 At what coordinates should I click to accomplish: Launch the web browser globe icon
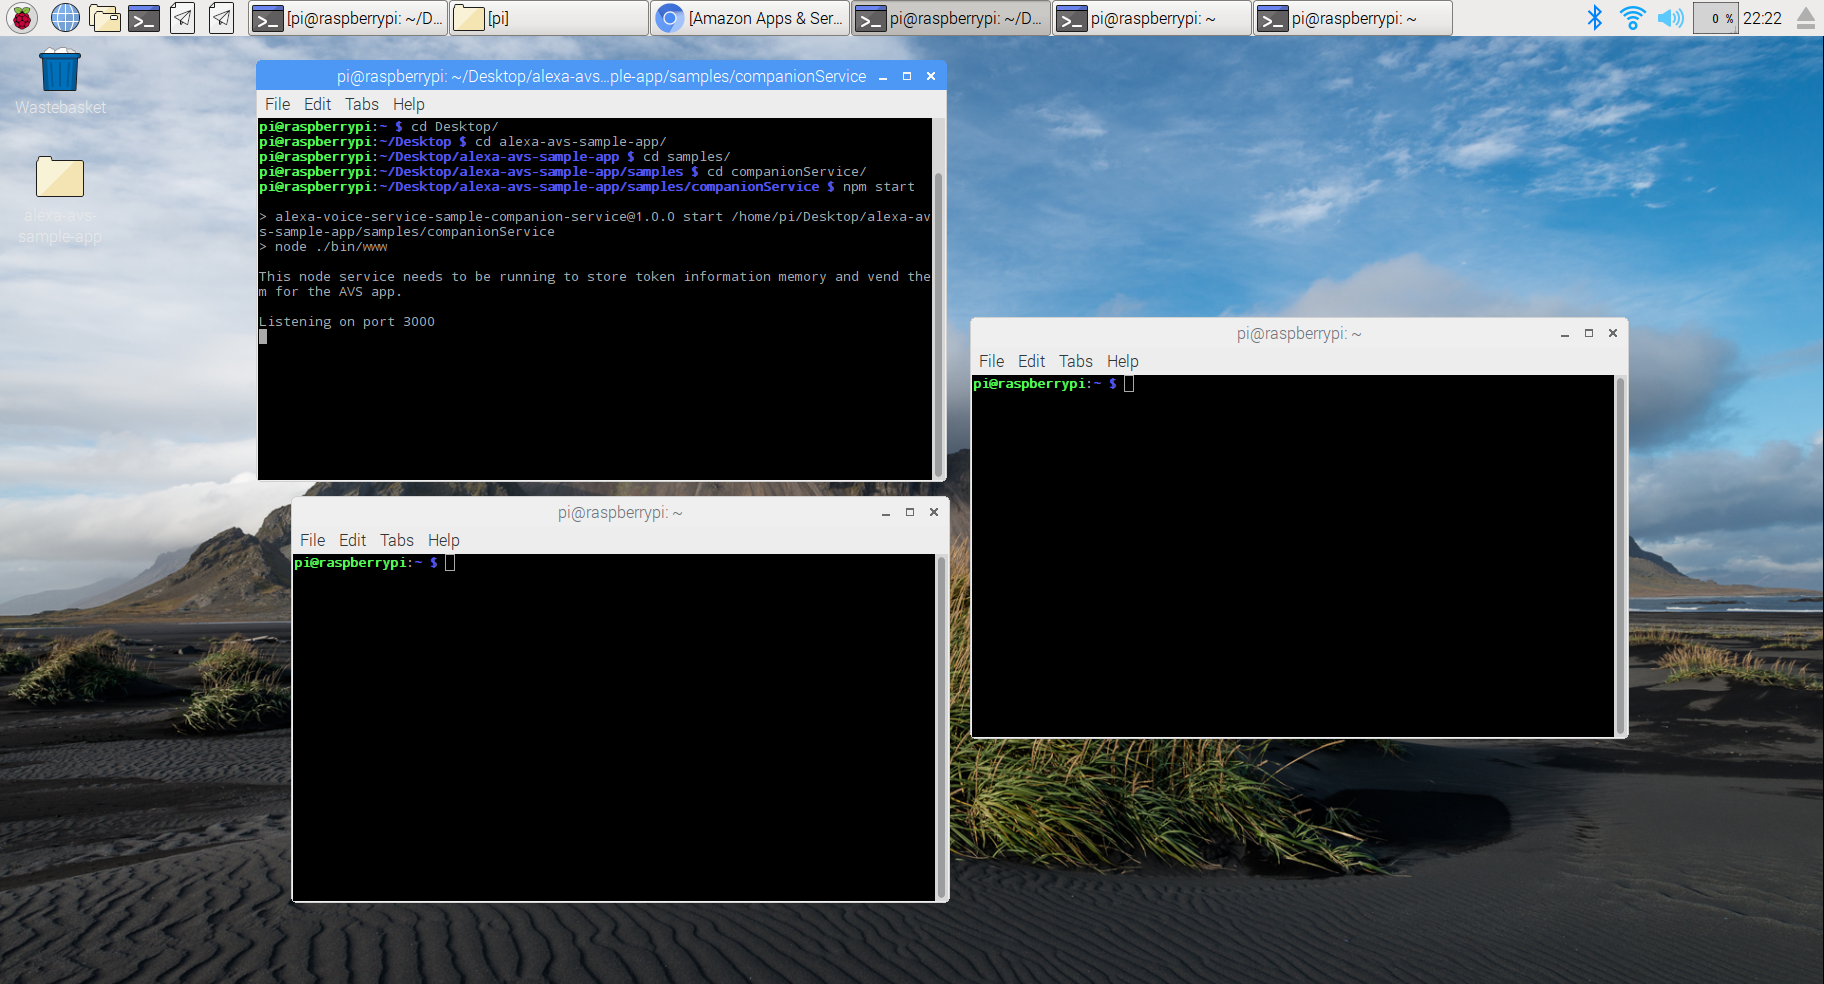pos(64,17)
